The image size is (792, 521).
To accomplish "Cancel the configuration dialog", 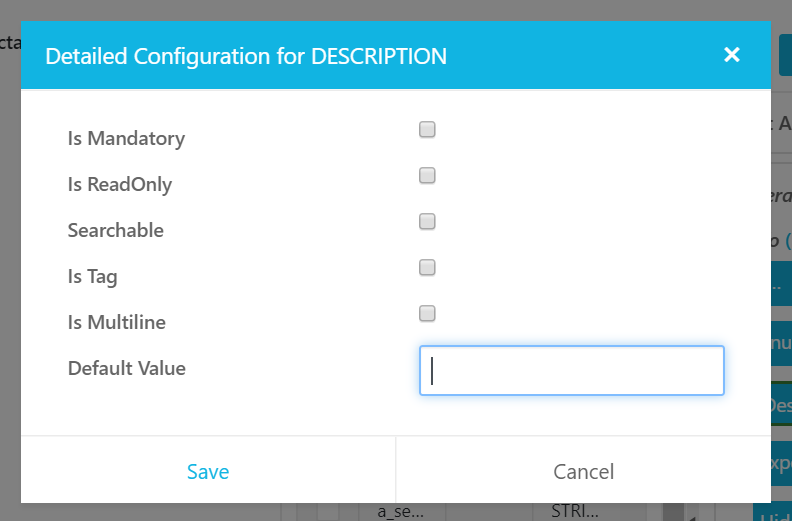I will [583, 471].
